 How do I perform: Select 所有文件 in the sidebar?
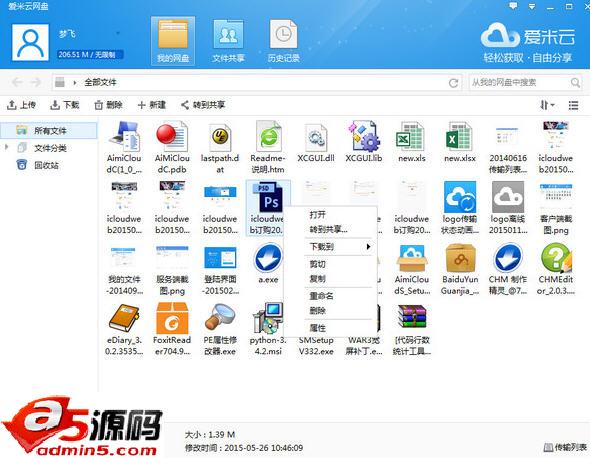(49, 131)
